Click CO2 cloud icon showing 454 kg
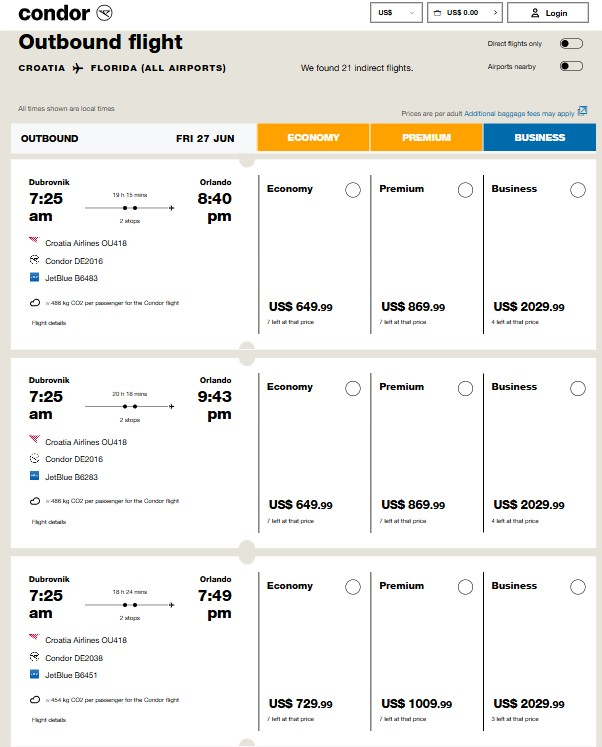This screenshot has height=747, width=602. click(x=35, y=699)
